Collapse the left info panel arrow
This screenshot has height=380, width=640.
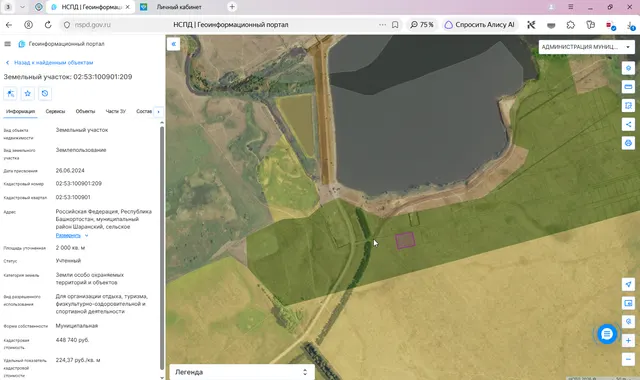[x=173, y=44]
